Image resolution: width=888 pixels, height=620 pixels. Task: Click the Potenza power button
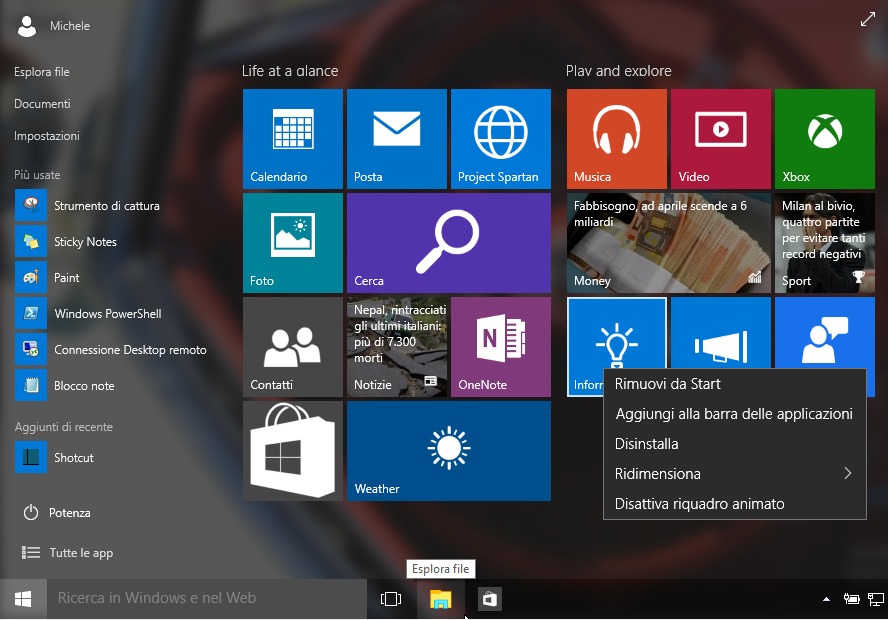pyautogui.click(x=58, y=513)
